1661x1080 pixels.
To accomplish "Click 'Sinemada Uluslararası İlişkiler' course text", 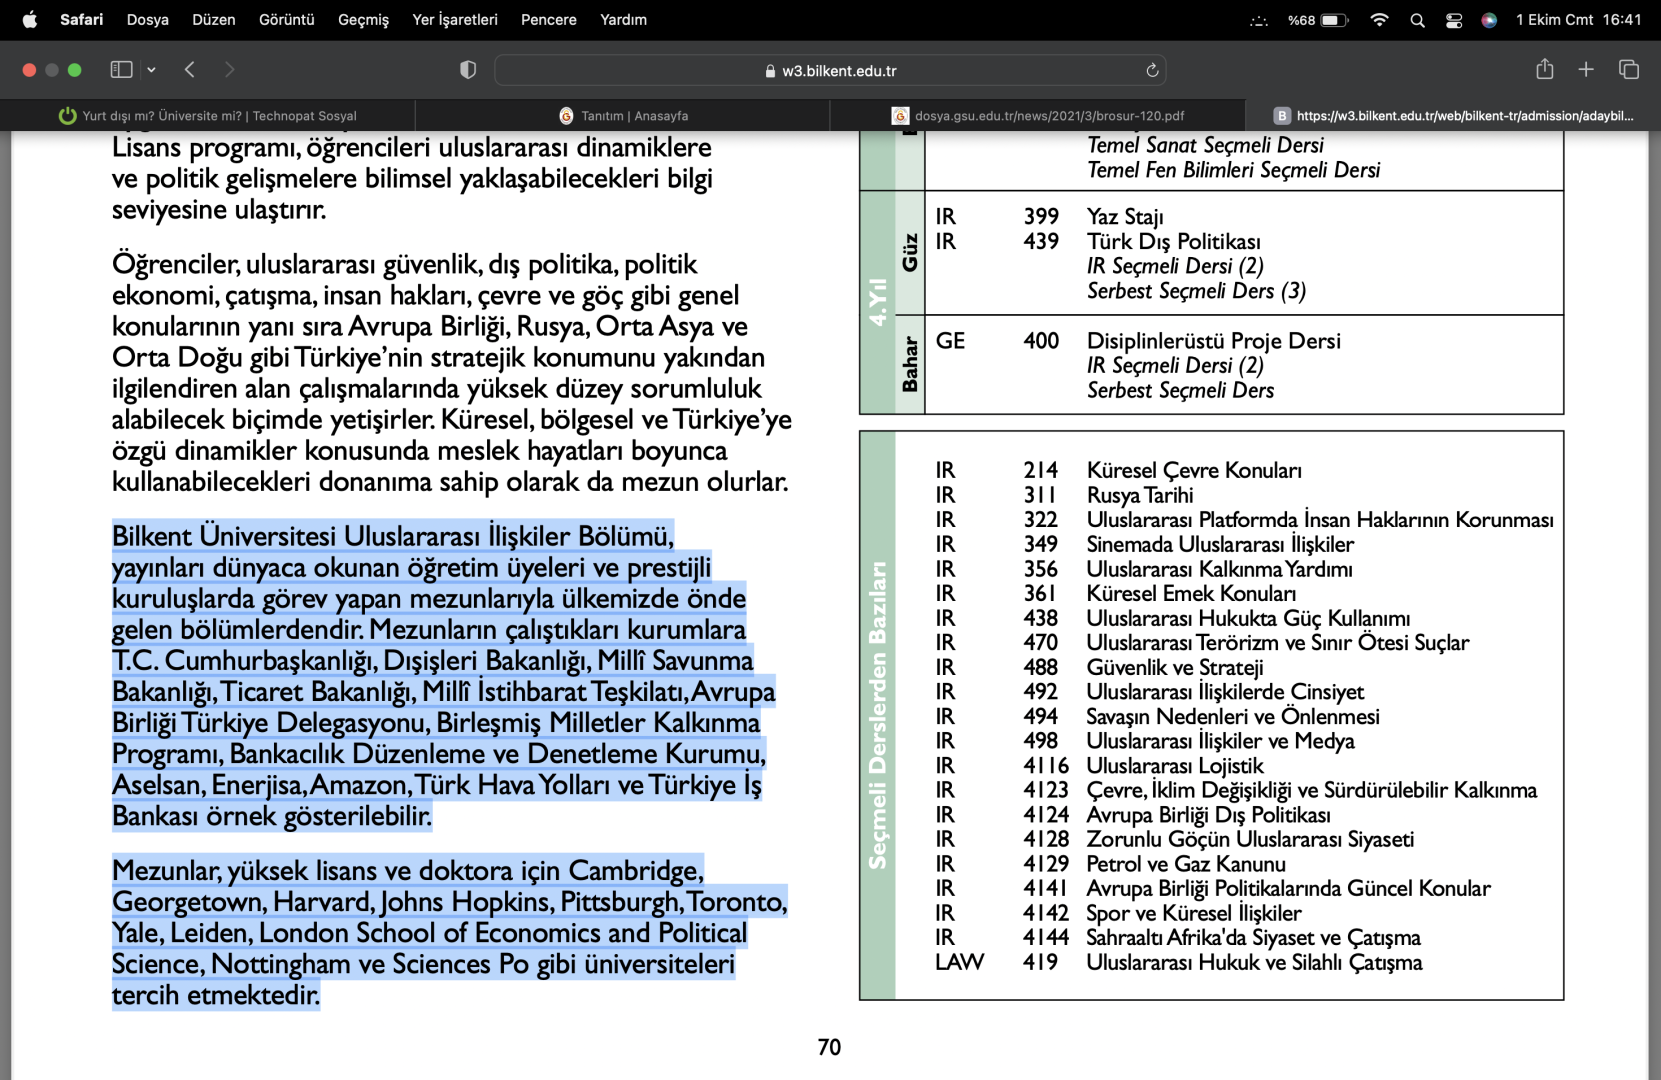I will (x=1220, y=544).
